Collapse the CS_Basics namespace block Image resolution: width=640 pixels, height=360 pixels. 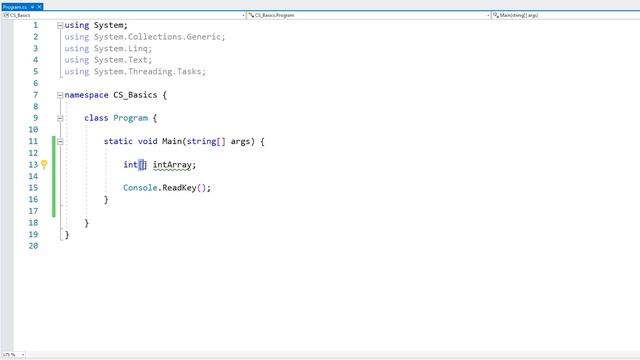tap(60, 95)
